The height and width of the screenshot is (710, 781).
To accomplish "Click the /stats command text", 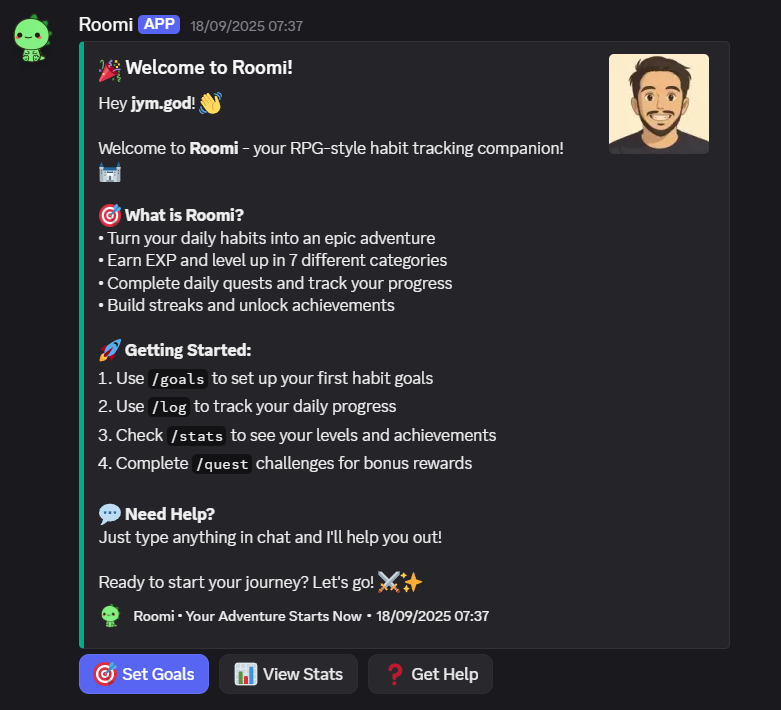I will tap(196, 436).
